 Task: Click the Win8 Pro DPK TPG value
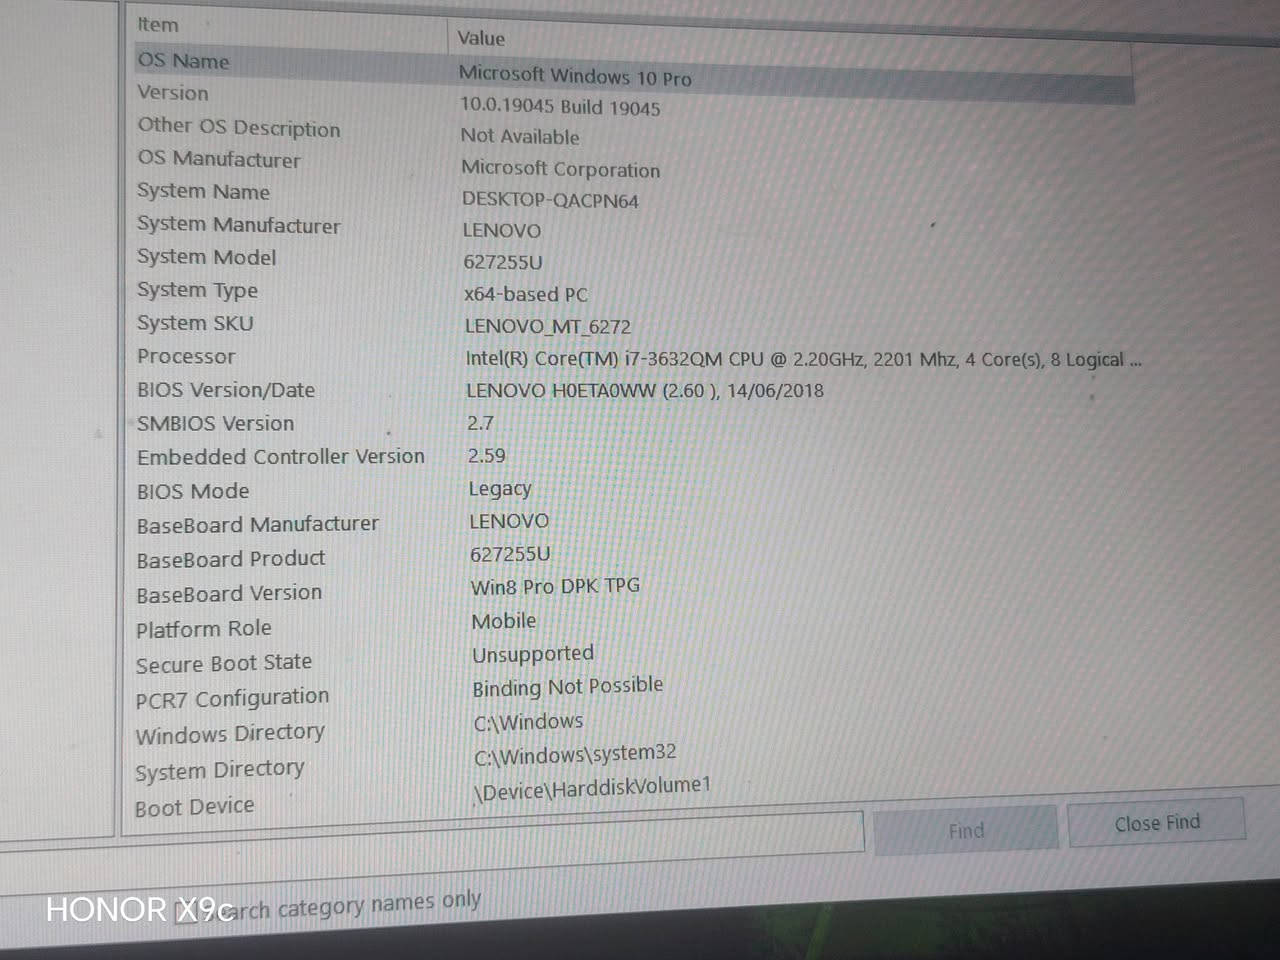[x=555, y=586]
